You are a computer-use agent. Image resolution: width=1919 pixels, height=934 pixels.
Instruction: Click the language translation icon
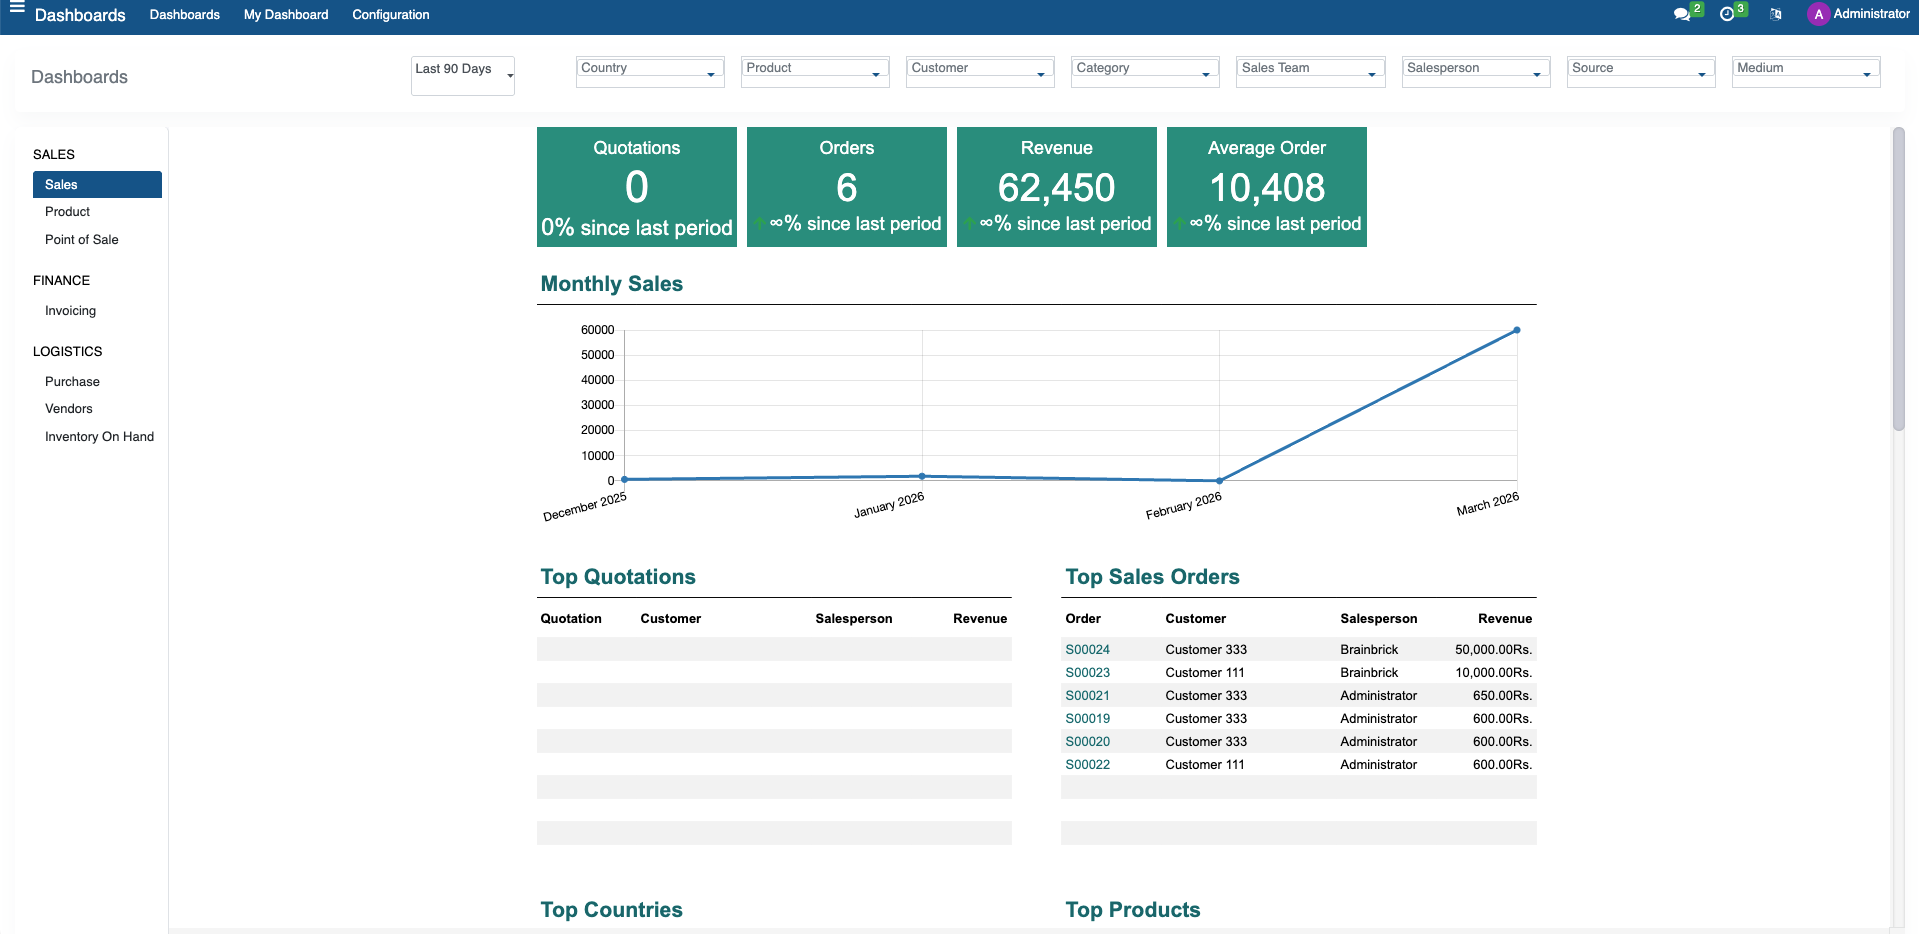coord(1776,14)
